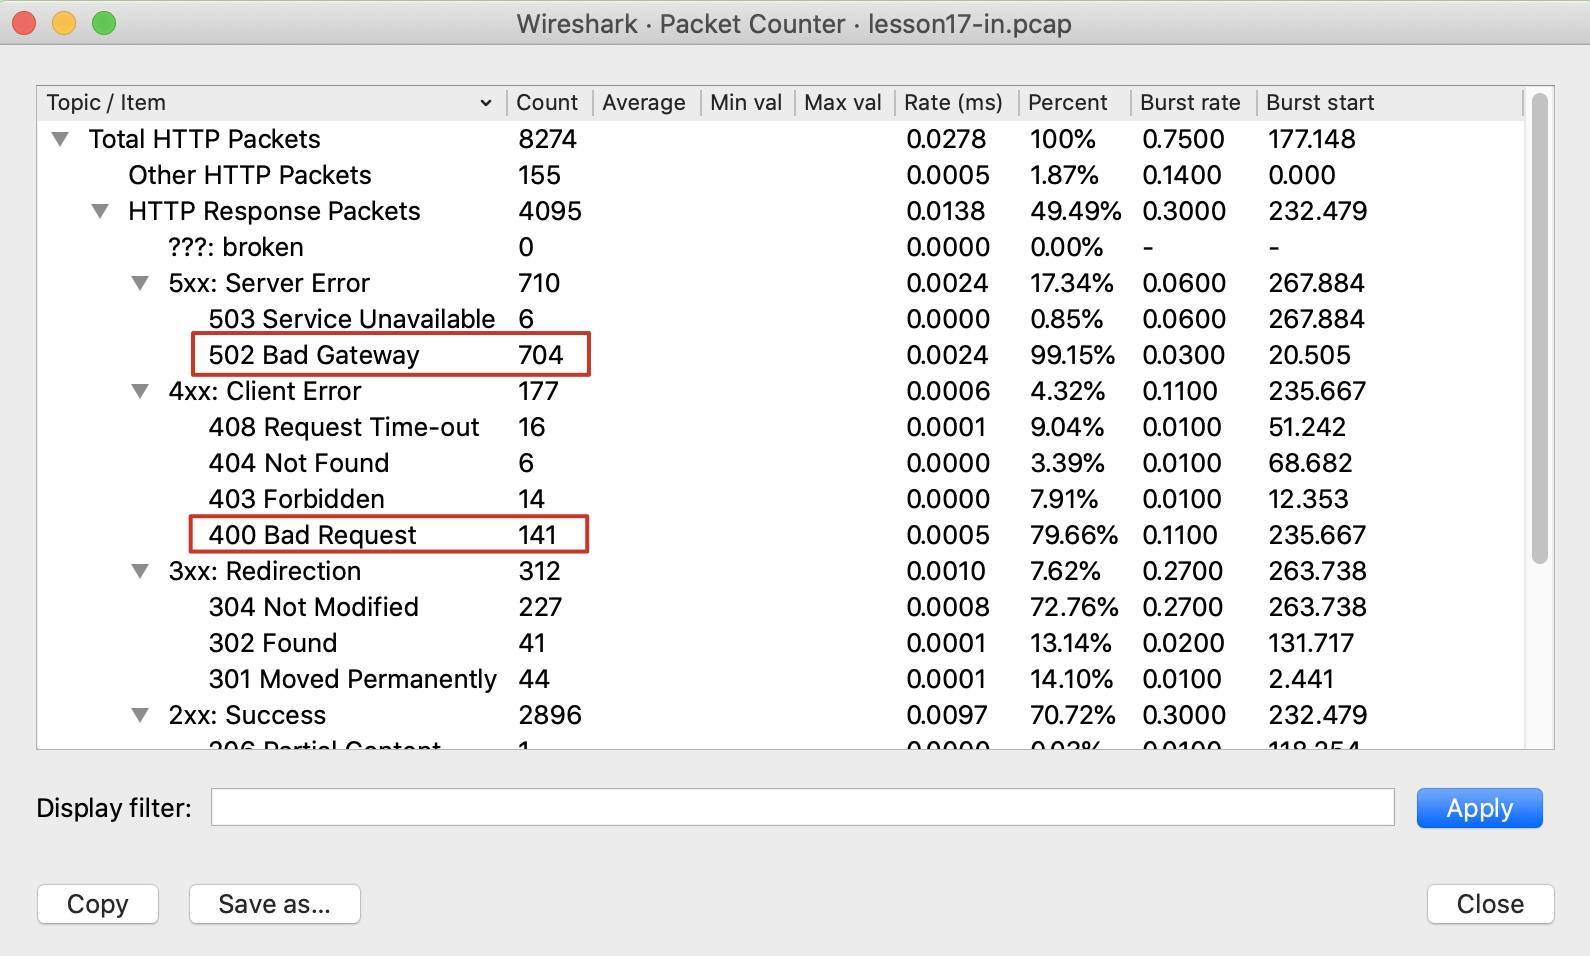Viewport: 1590px width, 956px height.
Task: Click the vertical scrollbar of the table
Action: click(1539, 330)
